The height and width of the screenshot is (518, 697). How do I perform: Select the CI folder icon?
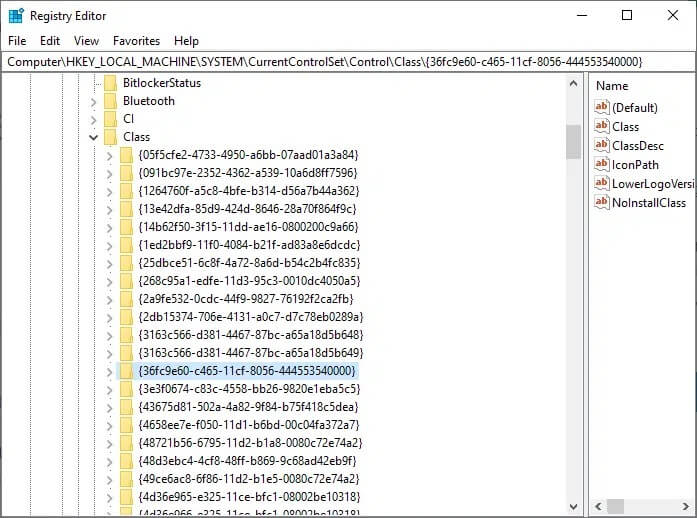(x=110, y=119)
